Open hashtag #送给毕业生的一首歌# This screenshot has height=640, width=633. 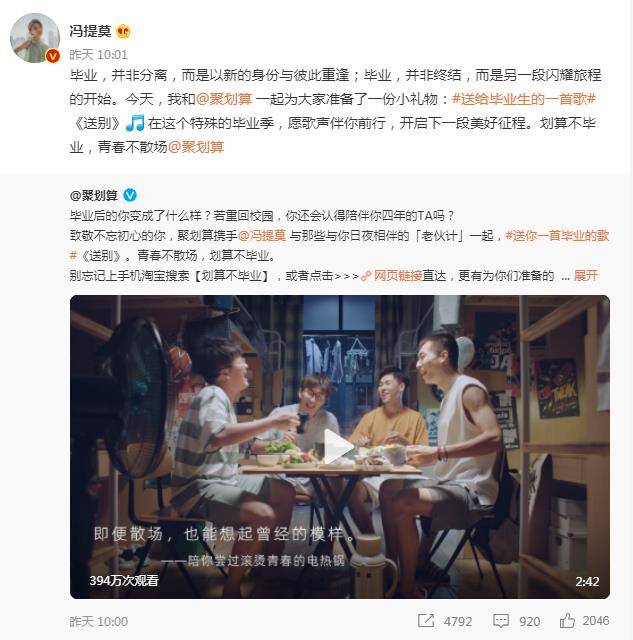524,99
